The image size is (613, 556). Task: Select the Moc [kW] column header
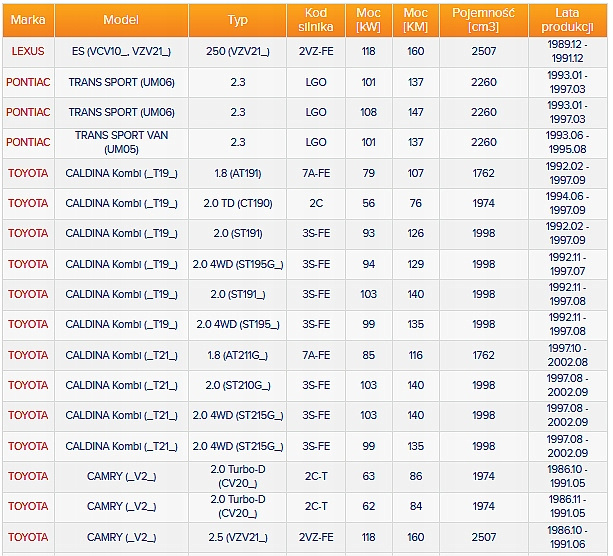tap(369, 20)
